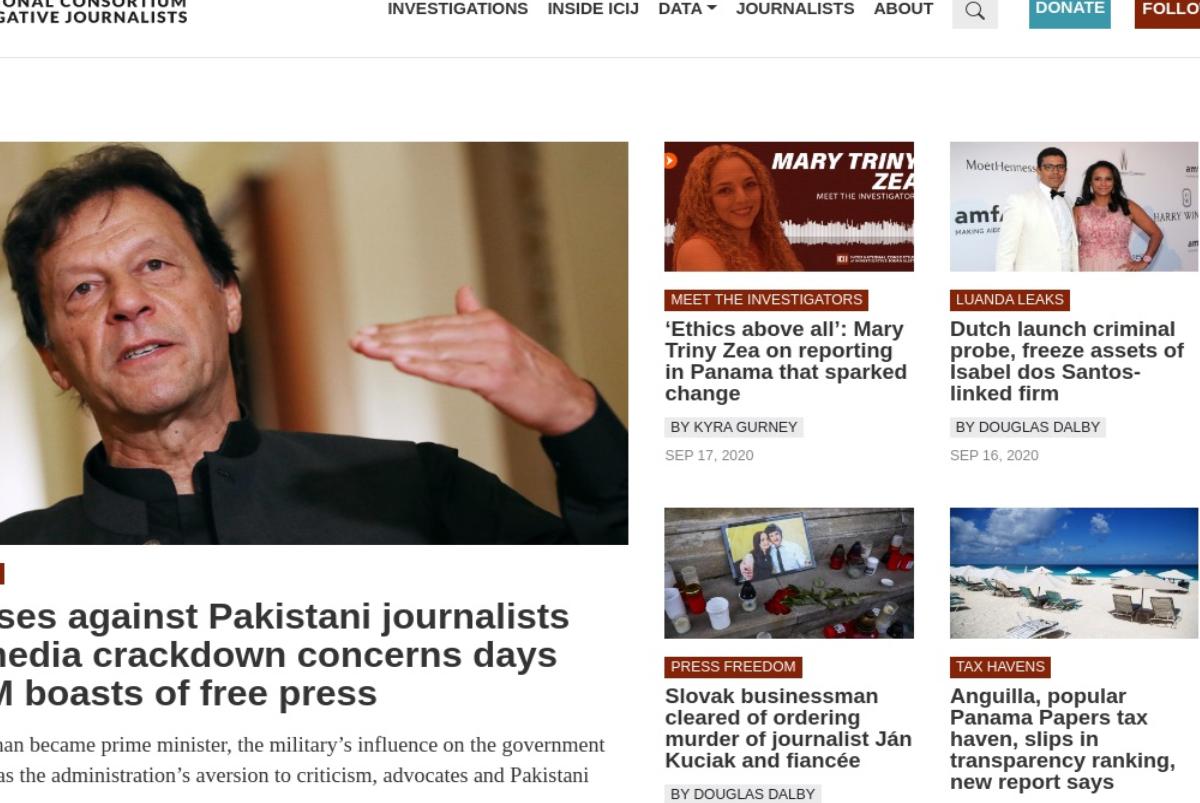Click the TAX HAVENS category tag

[1000, 667]
